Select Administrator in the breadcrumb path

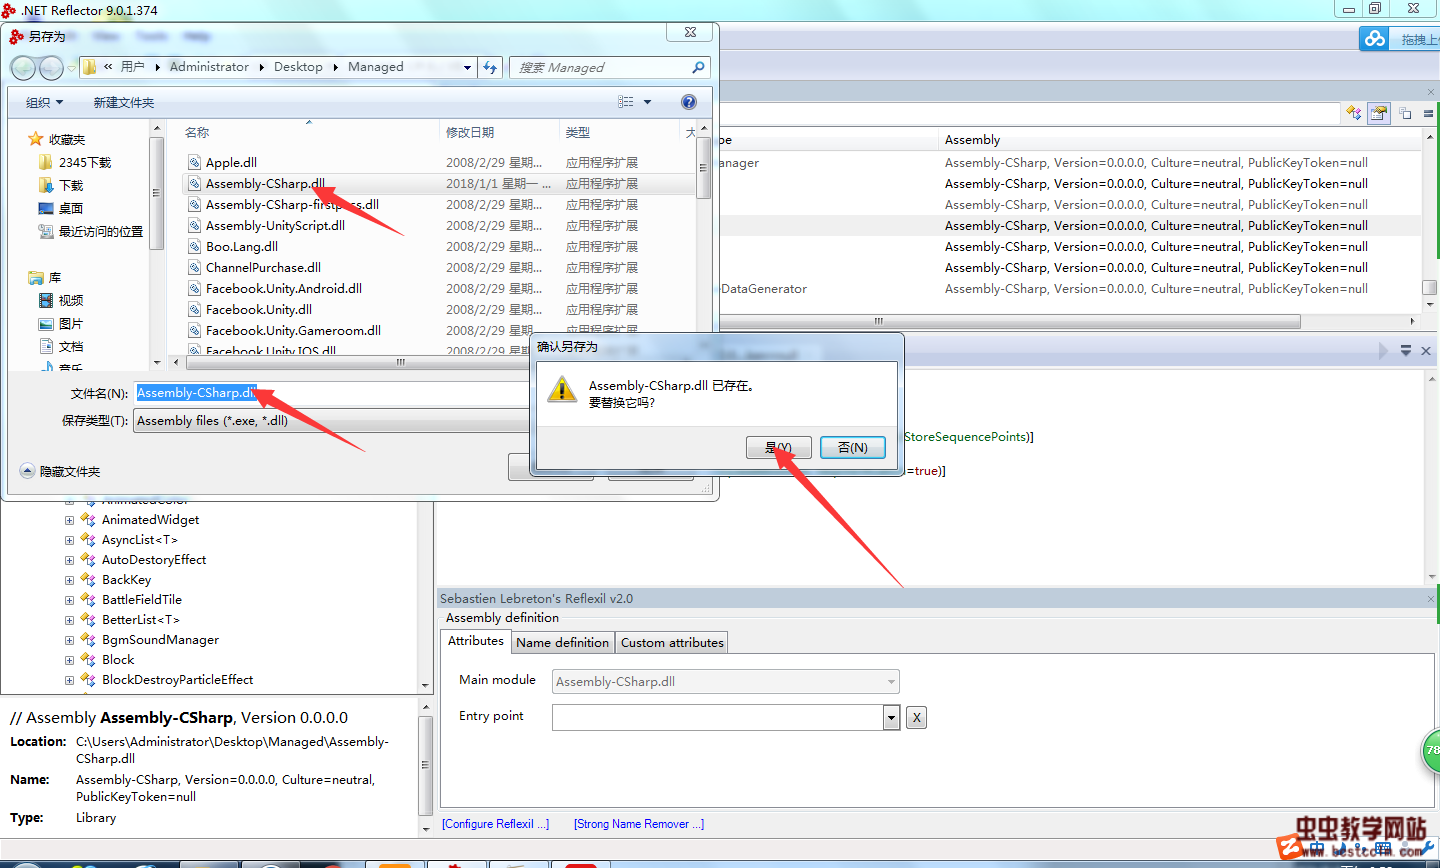[x=209, y=67]
